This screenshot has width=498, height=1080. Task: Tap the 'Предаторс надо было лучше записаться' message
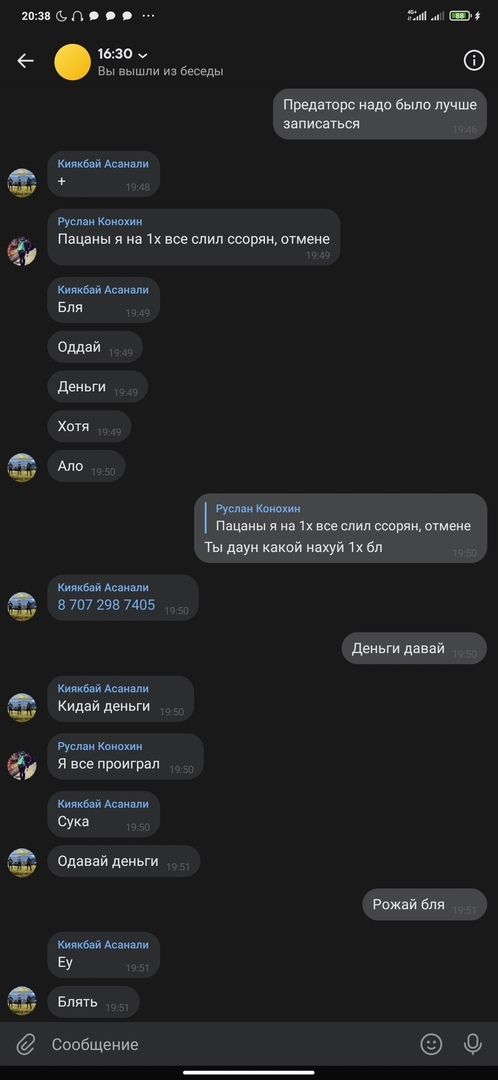380,114
